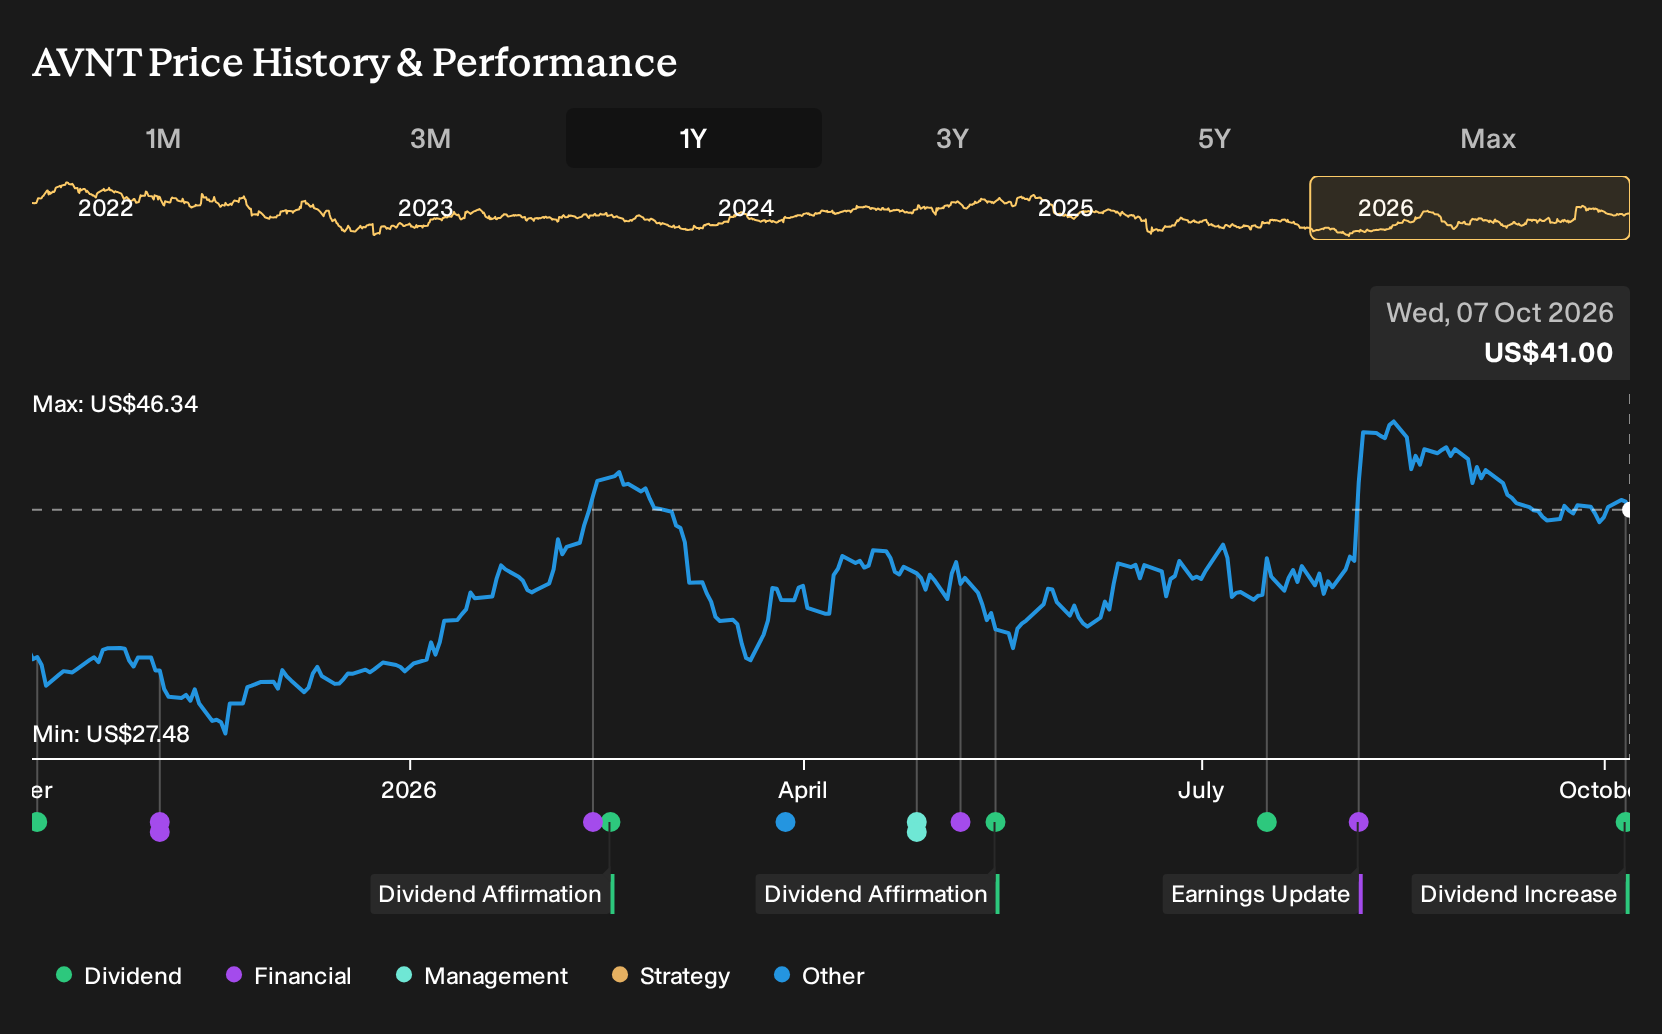Click the "July" axis label
The width and height of the screenshot is (1662, 1034).
click(1201, 790)
